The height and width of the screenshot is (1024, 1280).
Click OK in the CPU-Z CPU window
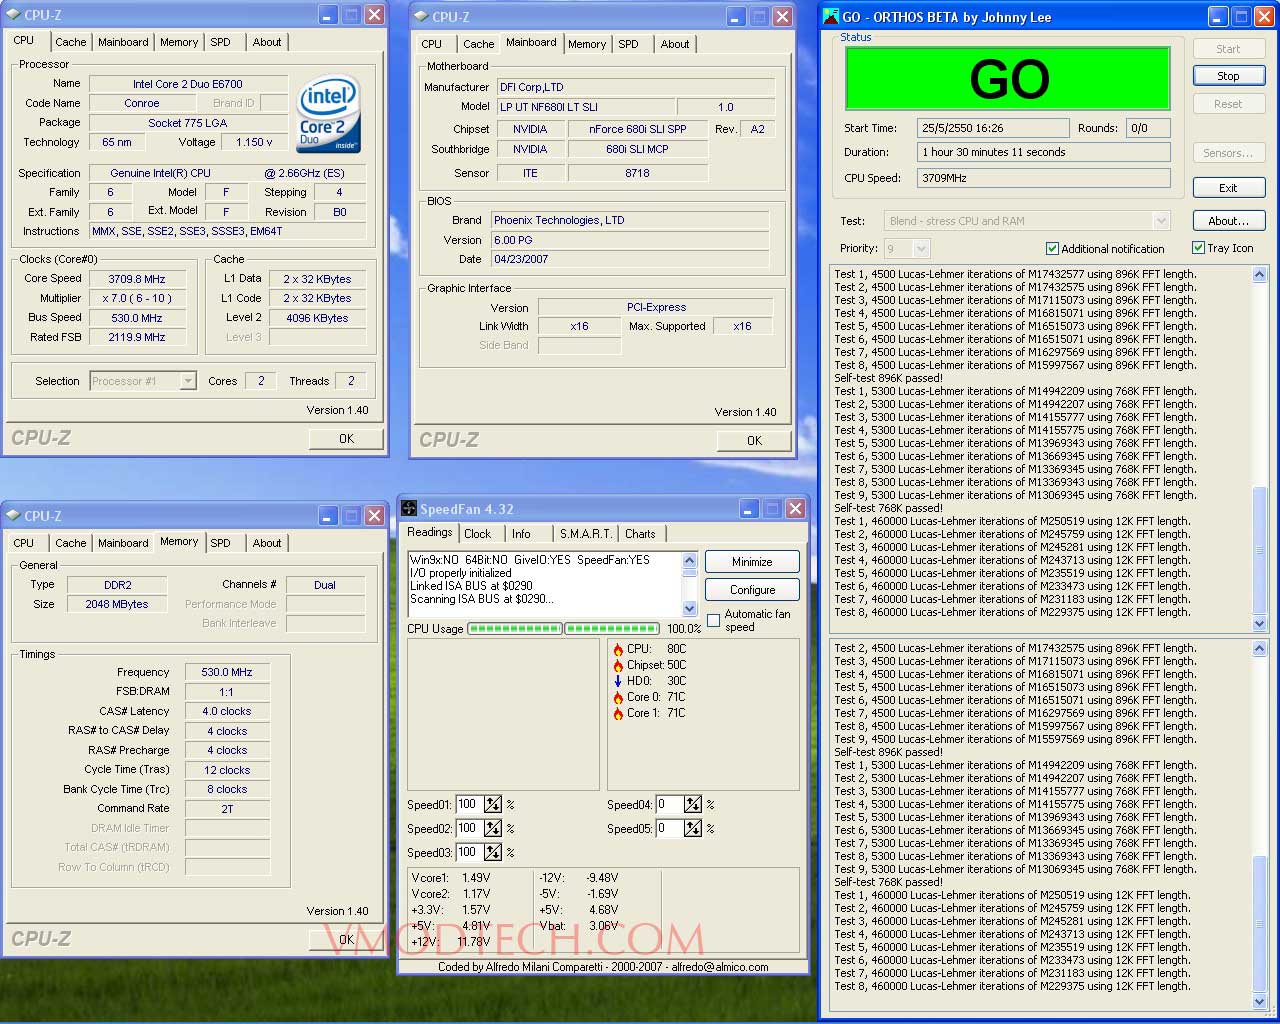click(346, 439)
